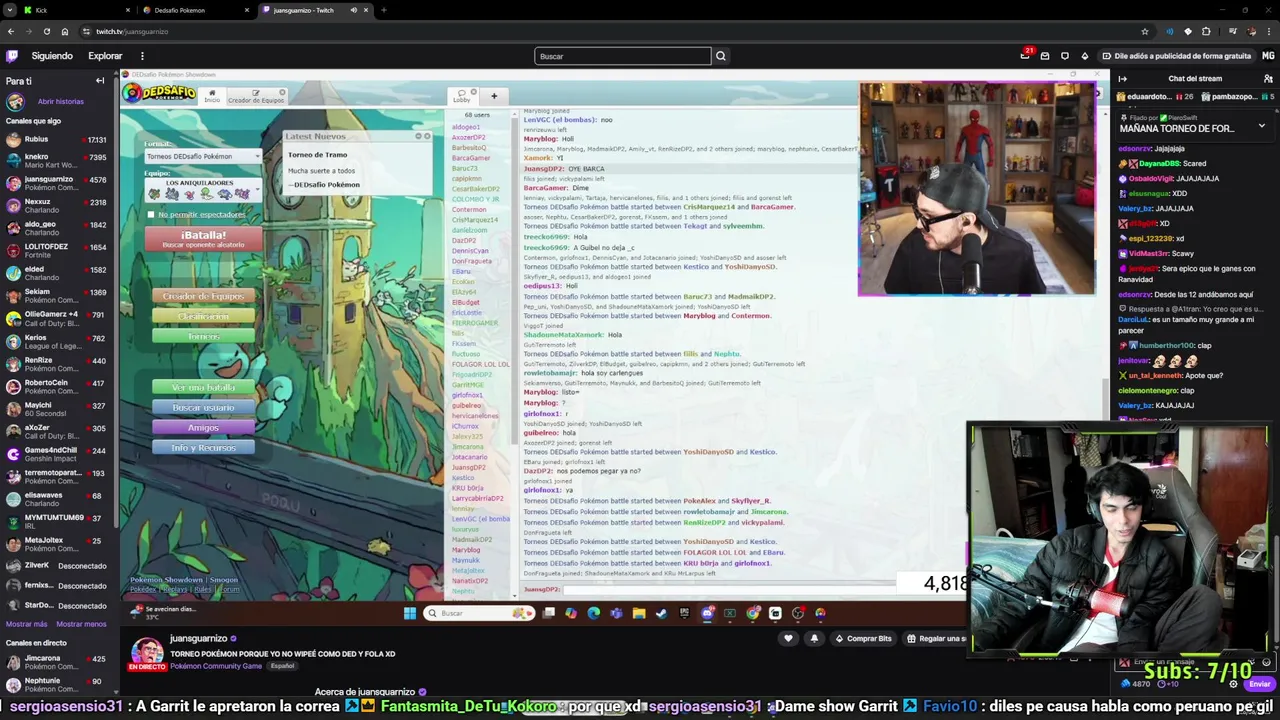Open Microsoft Edge in the streamed taskbar

[594, 613]
